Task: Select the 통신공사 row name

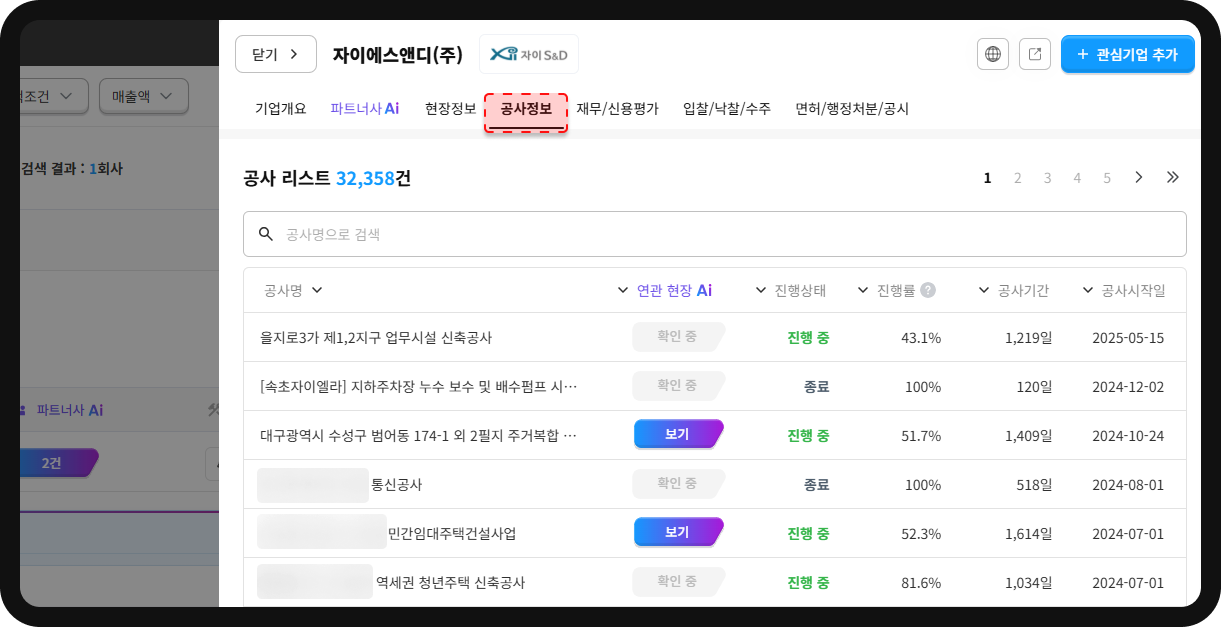Action: click(397, 485)
